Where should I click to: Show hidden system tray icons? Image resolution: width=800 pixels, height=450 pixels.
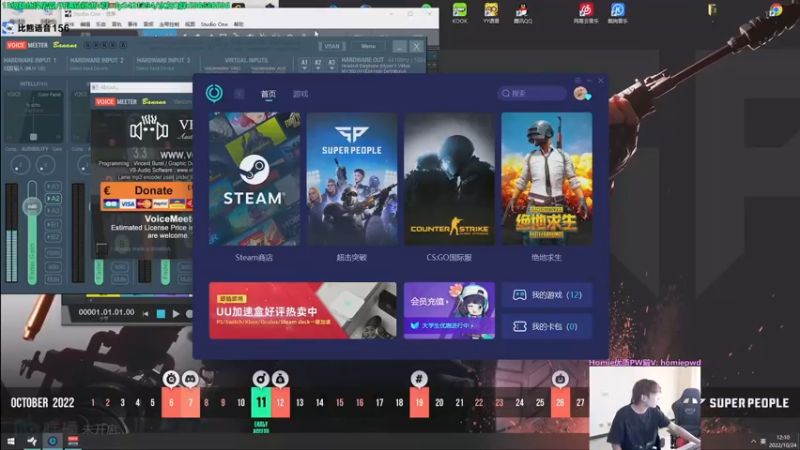point(754,441)
